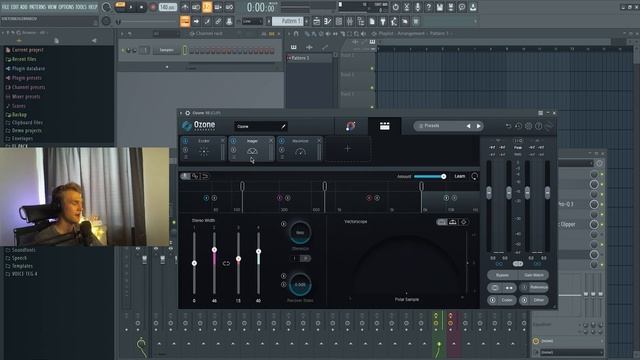This screenshot has height=360, width=640.
Task: Open the Pattern 1 selector dropdown
Action: (287, 21)
